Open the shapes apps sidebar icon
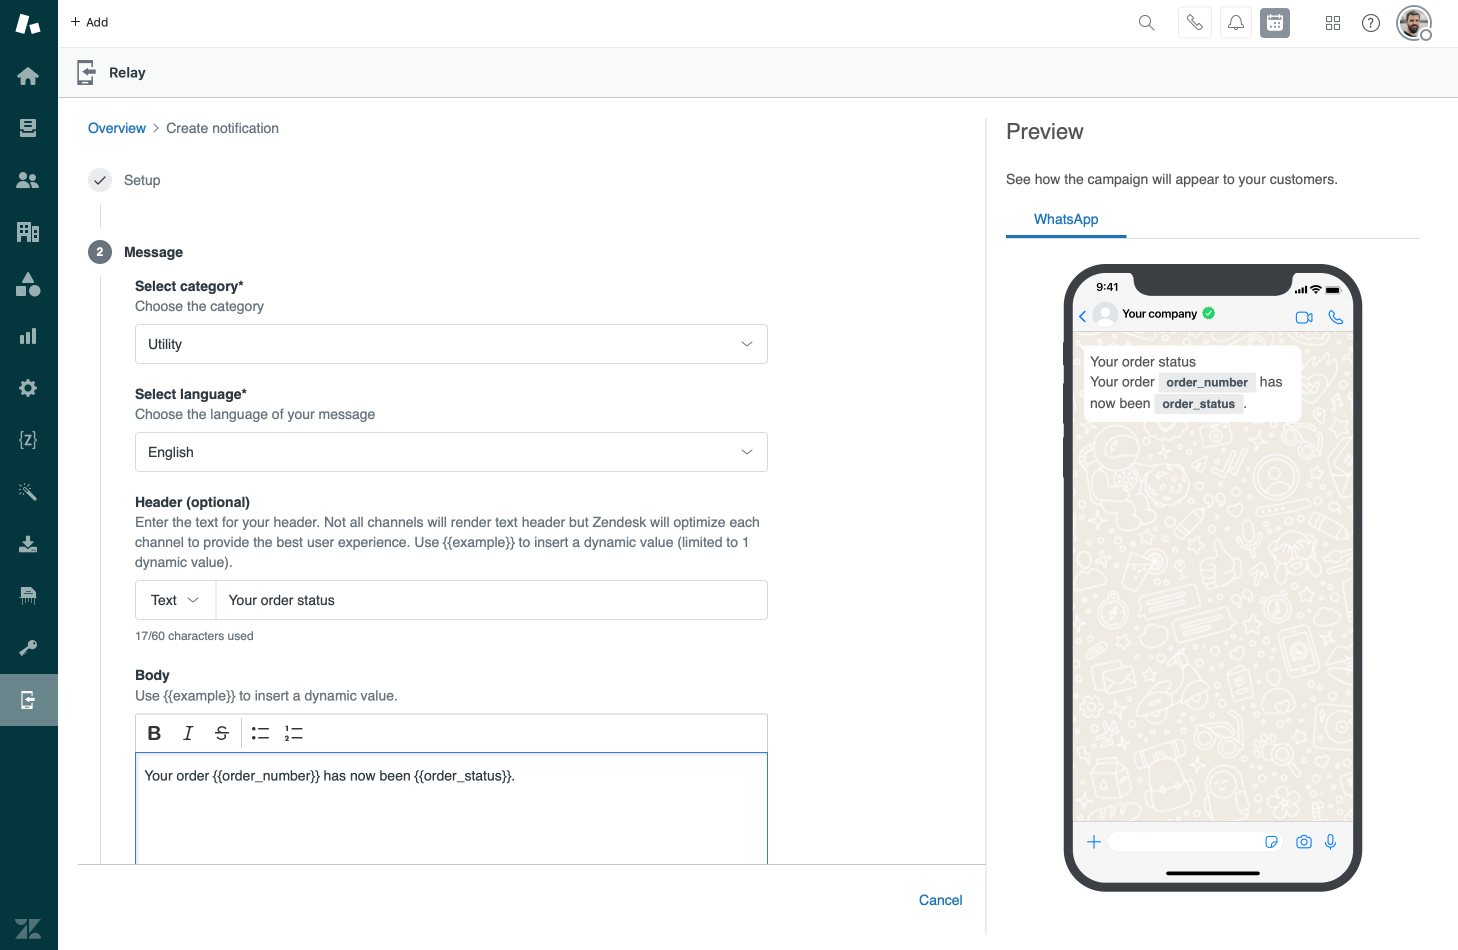 28,284
